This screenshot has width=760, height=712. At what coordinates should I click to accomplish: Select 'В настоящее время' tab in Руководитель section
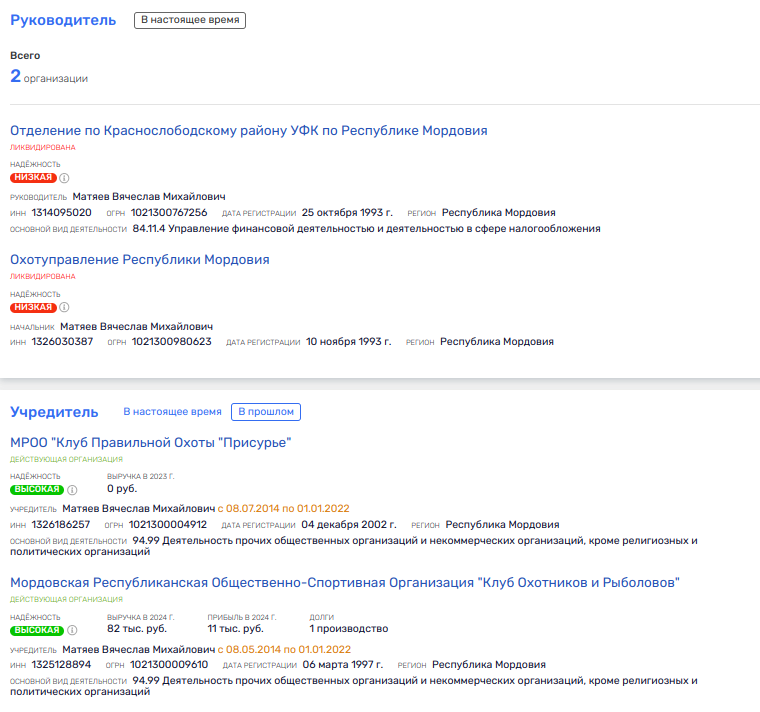pos(190,20)
